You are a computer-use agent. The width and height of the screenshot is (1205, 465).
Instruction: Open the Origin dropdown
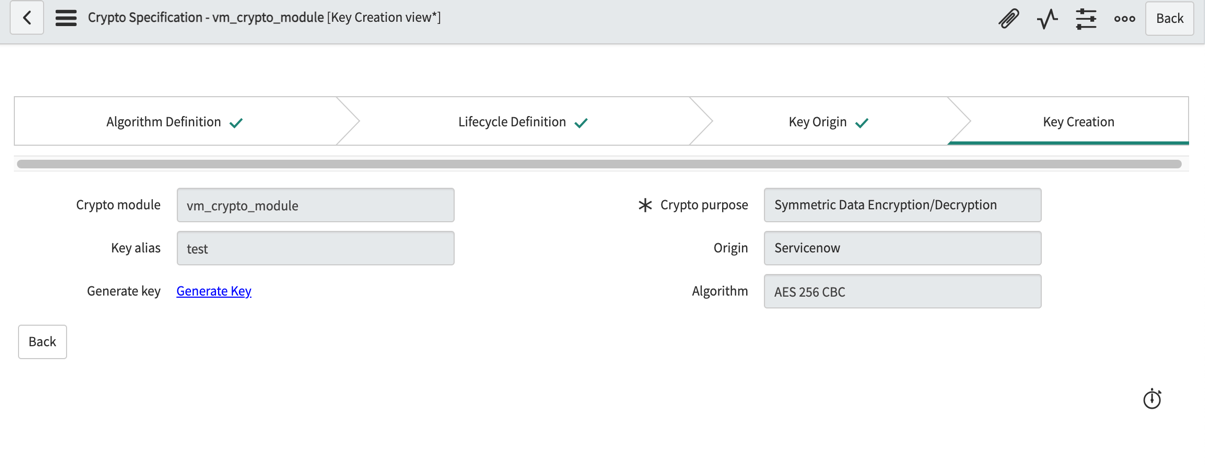(x=902, y=248)
